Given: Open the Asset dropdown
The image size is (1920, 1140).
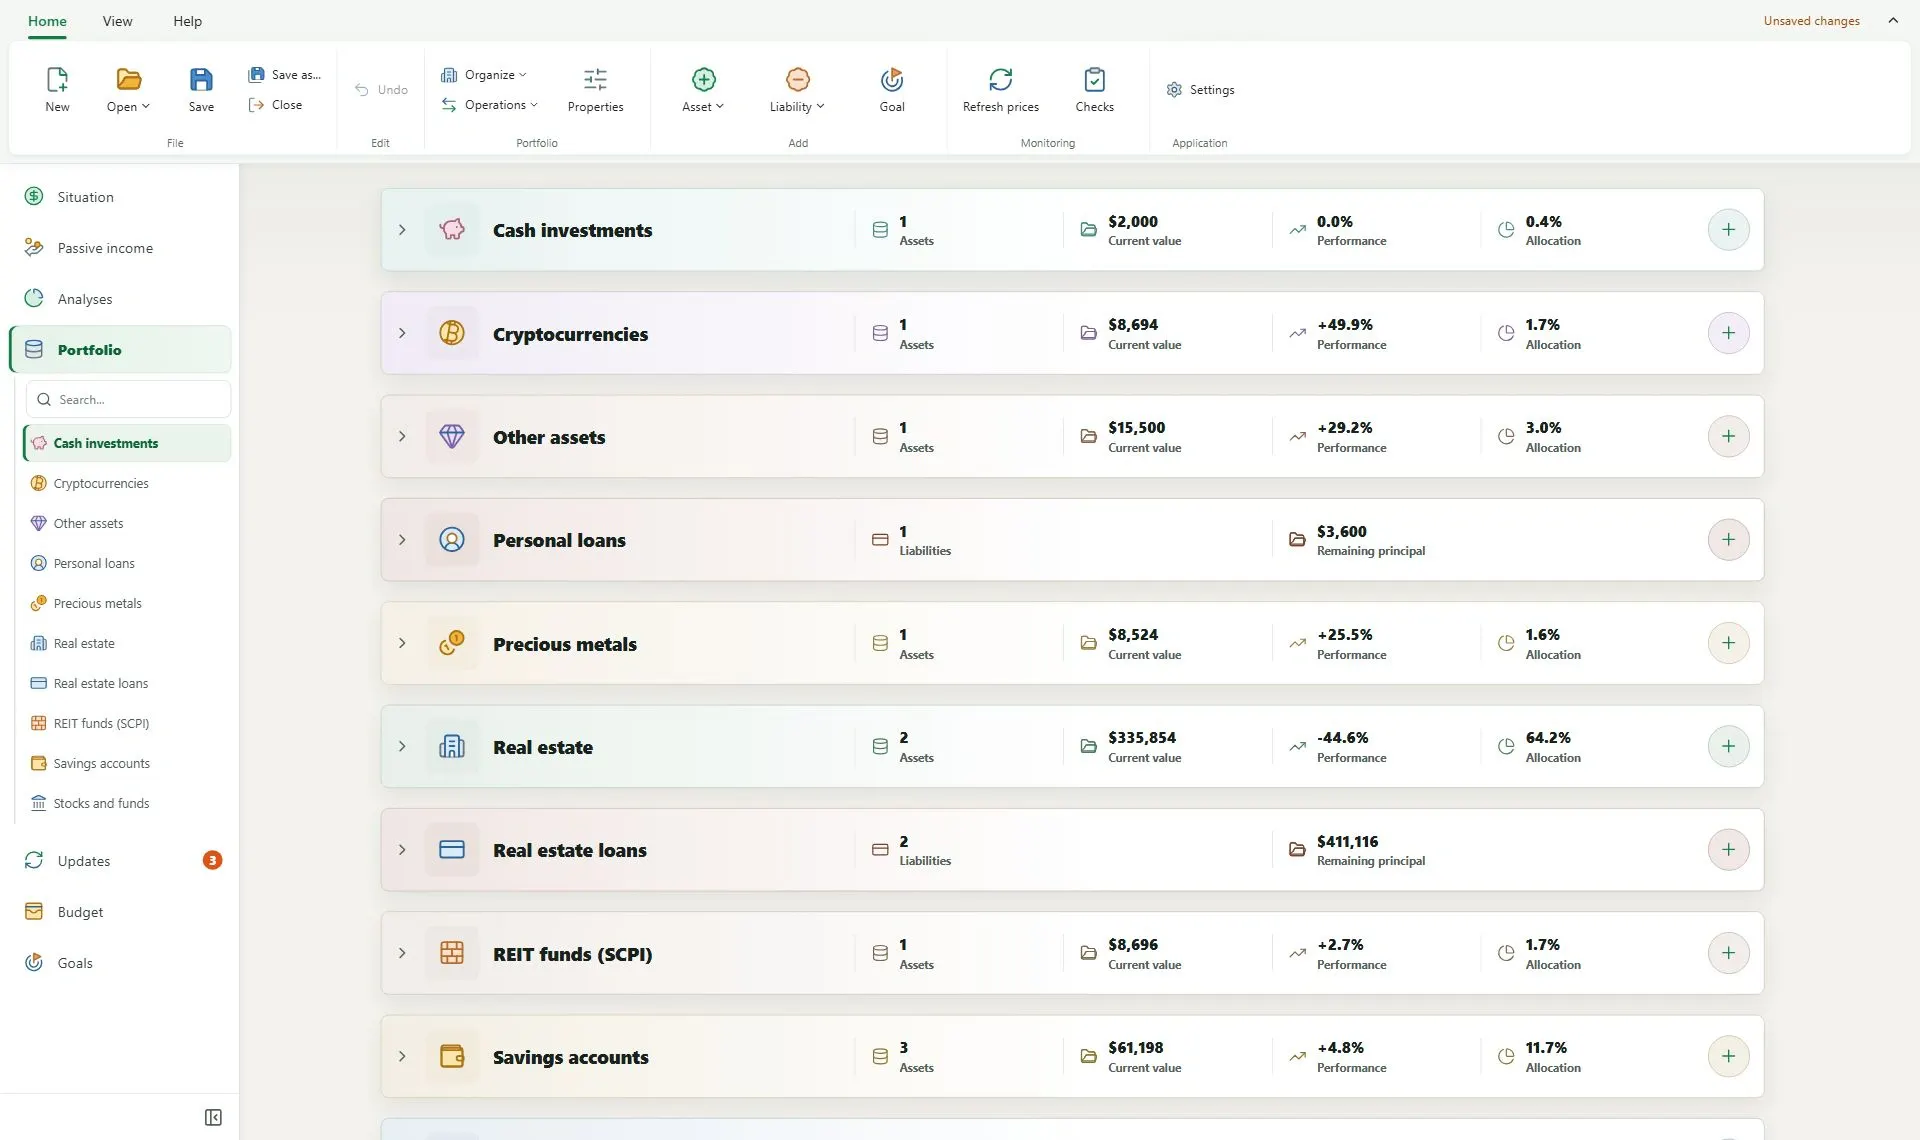Looking at the screenshot, I should [x=703, y=89].
